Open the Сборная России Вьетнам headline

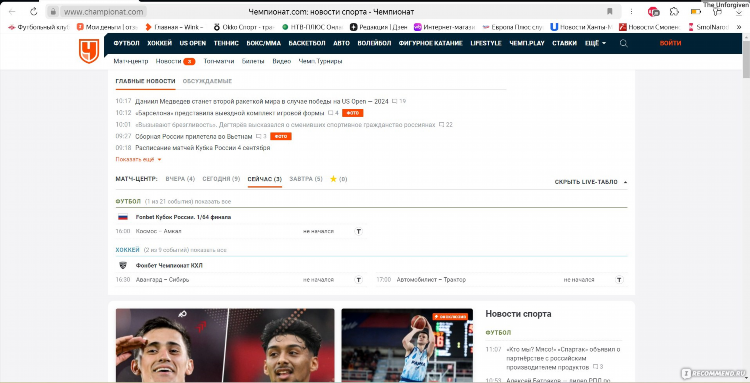pos(194,136)
